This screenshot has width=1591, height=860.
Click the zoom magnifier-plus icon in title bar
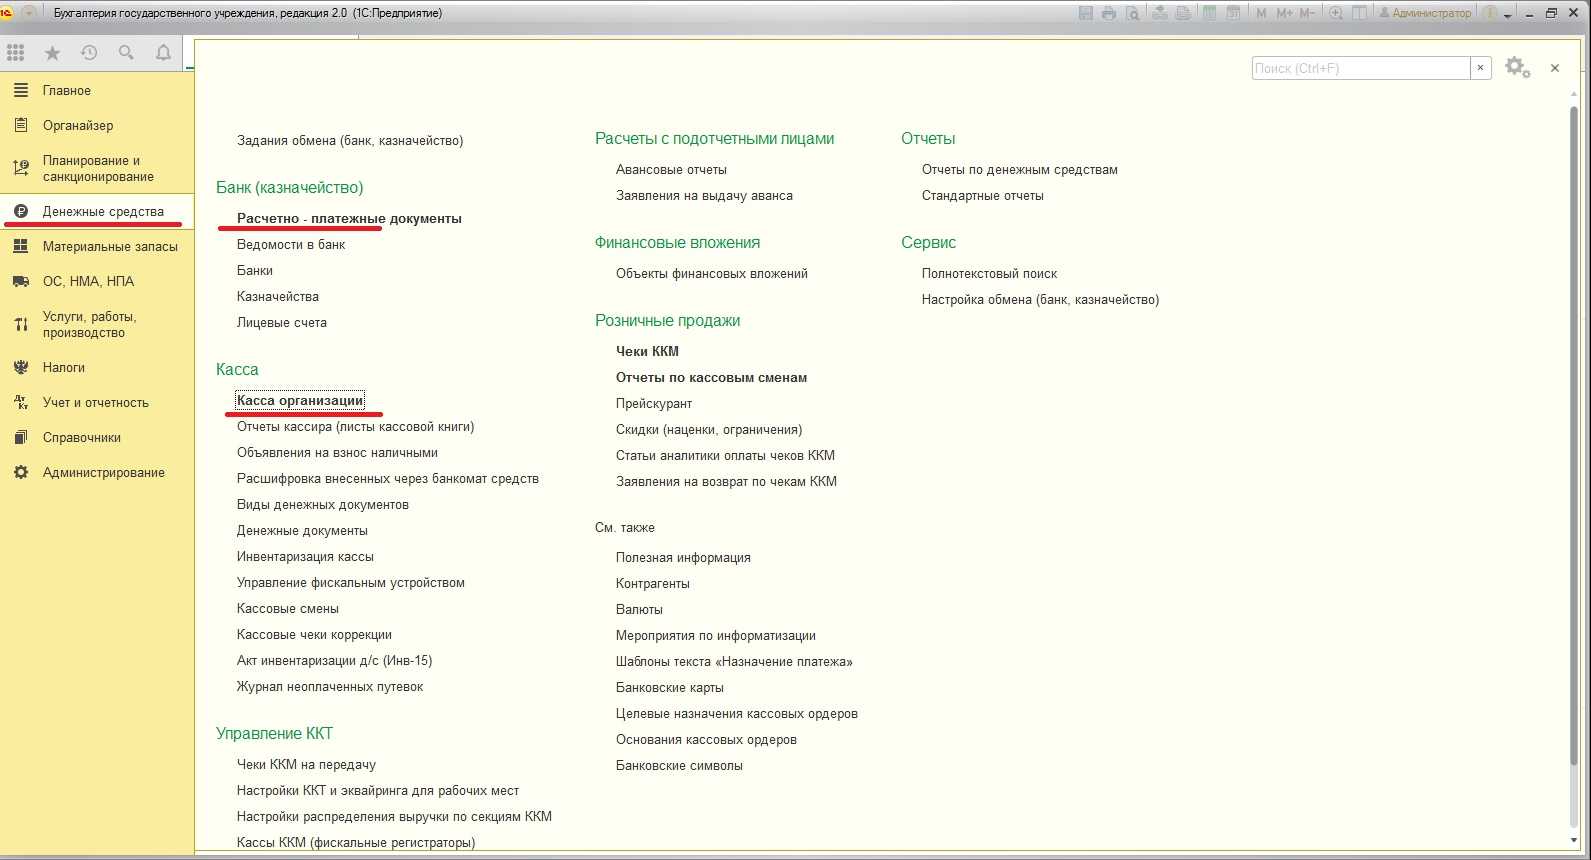coord(1336,13)
